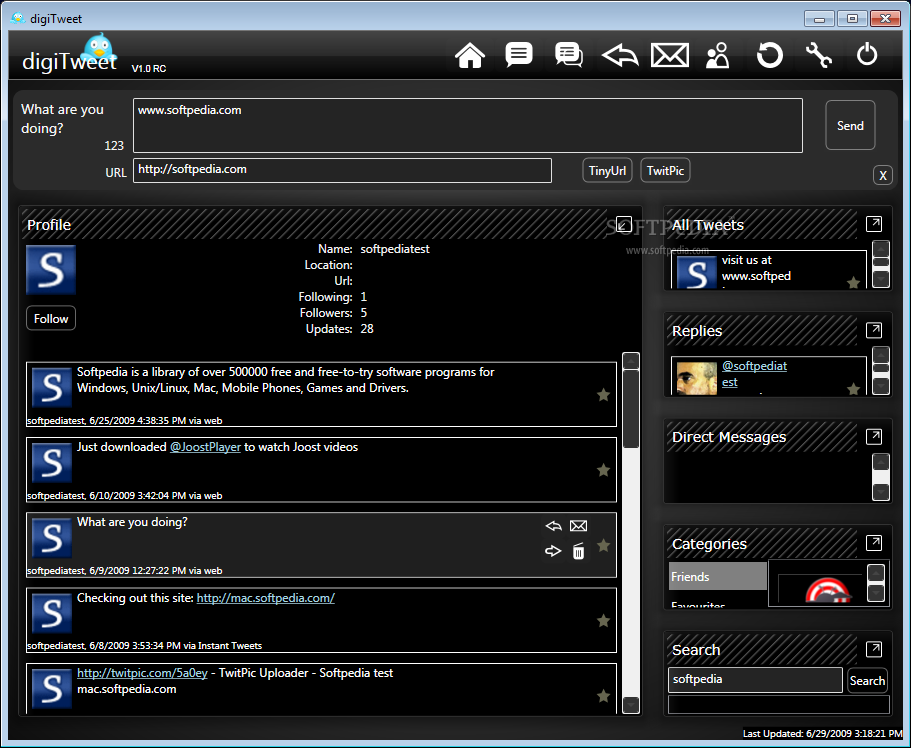The width and height of the screenshot is (911, 748).
Task: Click the profile avatar image
Action: coord(51,270)
